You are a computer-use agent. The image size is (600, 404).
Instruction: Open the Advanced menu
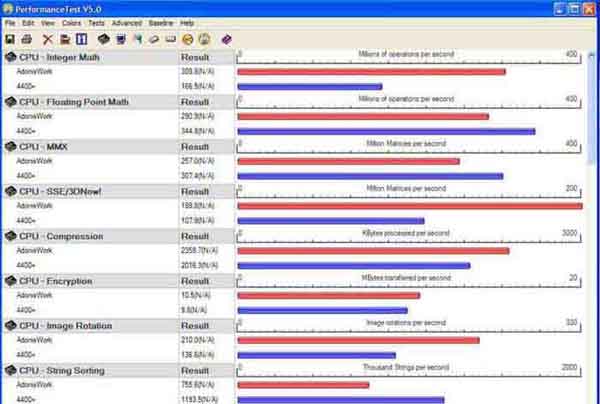[x=127, y=23]
